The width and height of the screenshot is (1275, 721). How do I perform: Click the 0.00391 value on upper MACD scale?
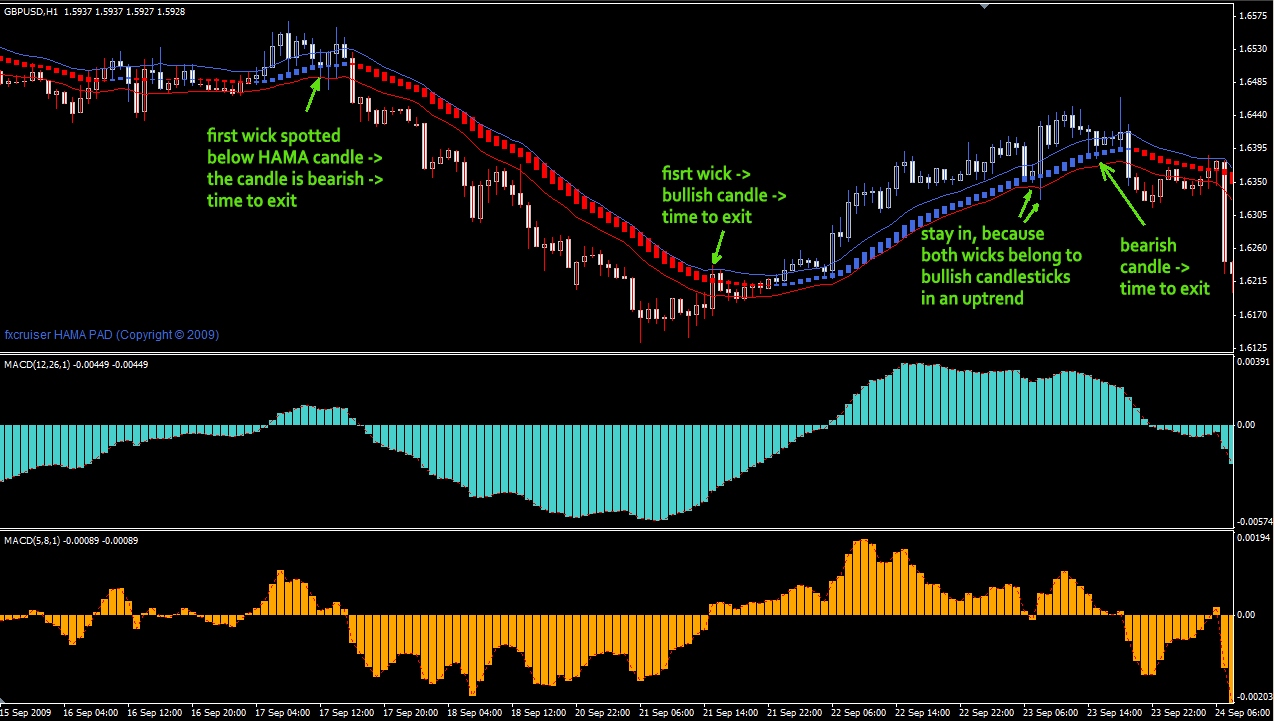pos(1254,362)
